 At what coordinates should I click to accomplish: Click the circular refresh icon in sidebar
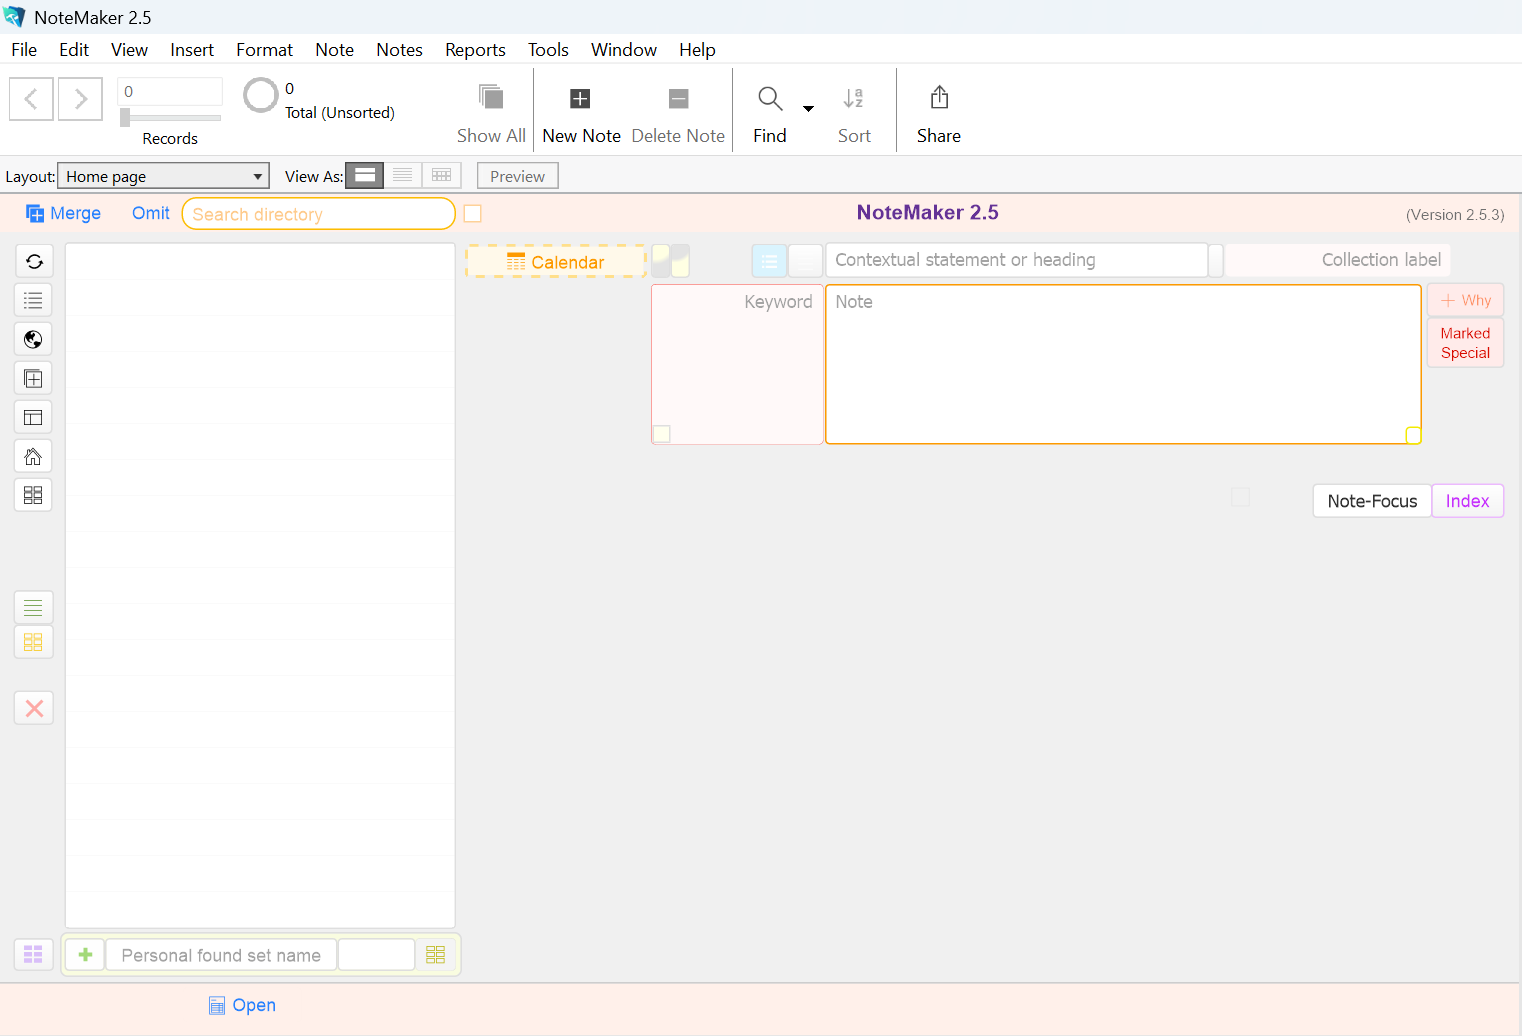(x=34, y=261)
